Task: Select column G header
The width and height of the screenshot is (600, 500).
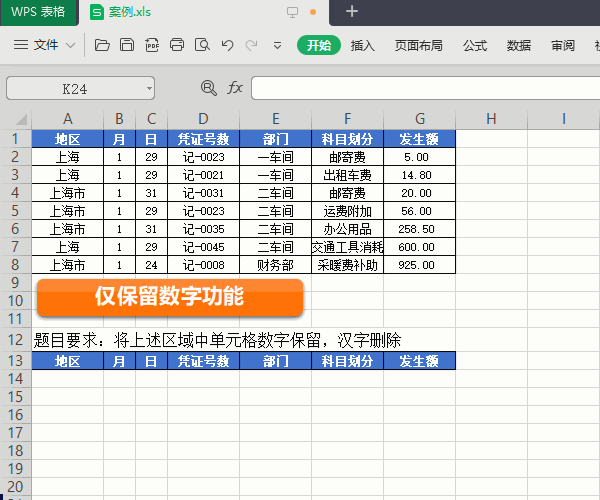Action: 419,119
